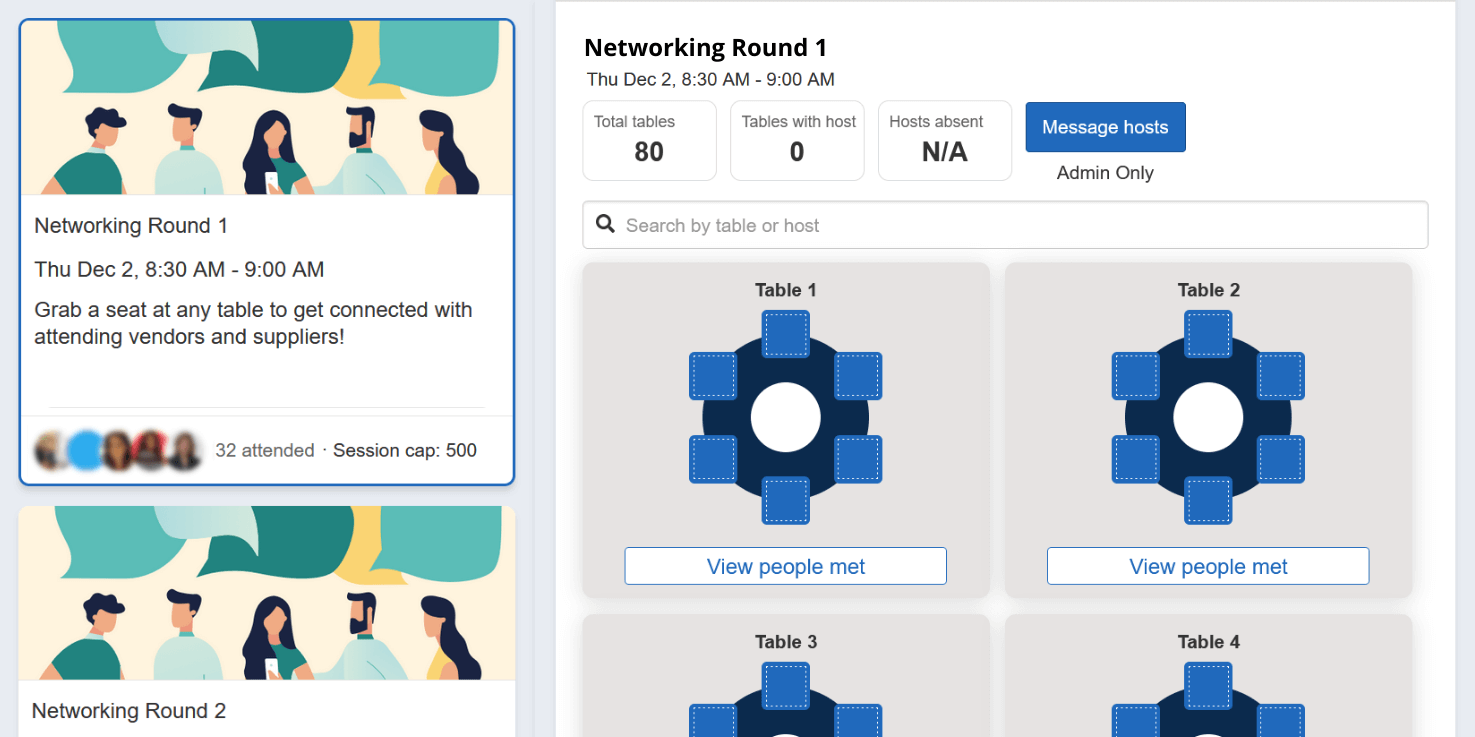
Task: Click the search magnifier icon
Action: (x=606, y=224)
